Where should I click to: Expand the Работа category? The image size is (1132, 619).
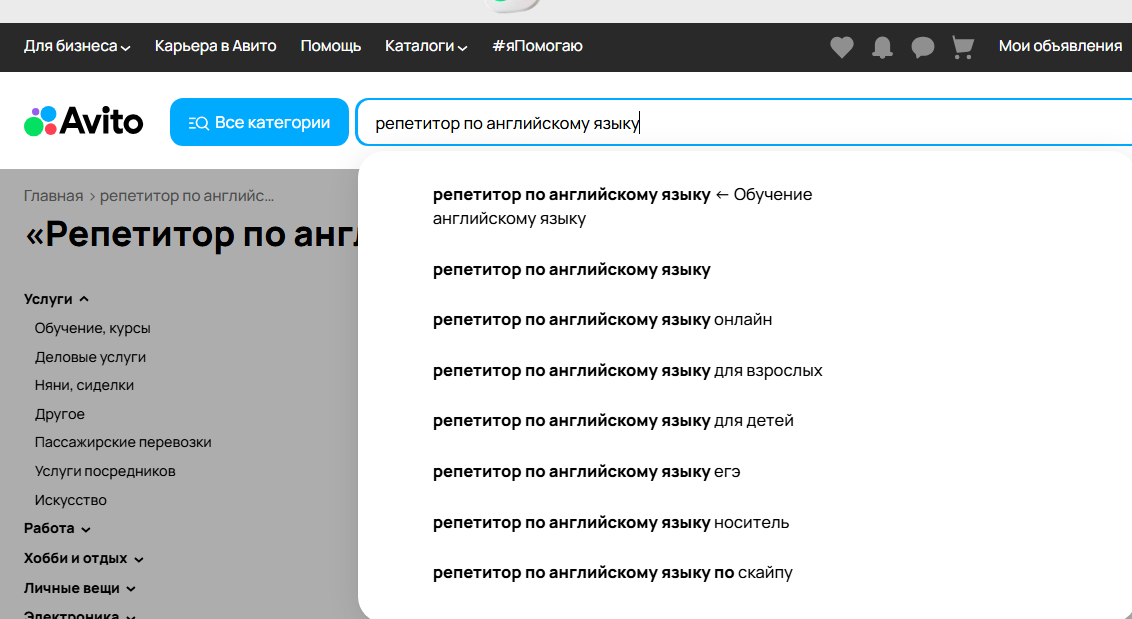[55, 528]
